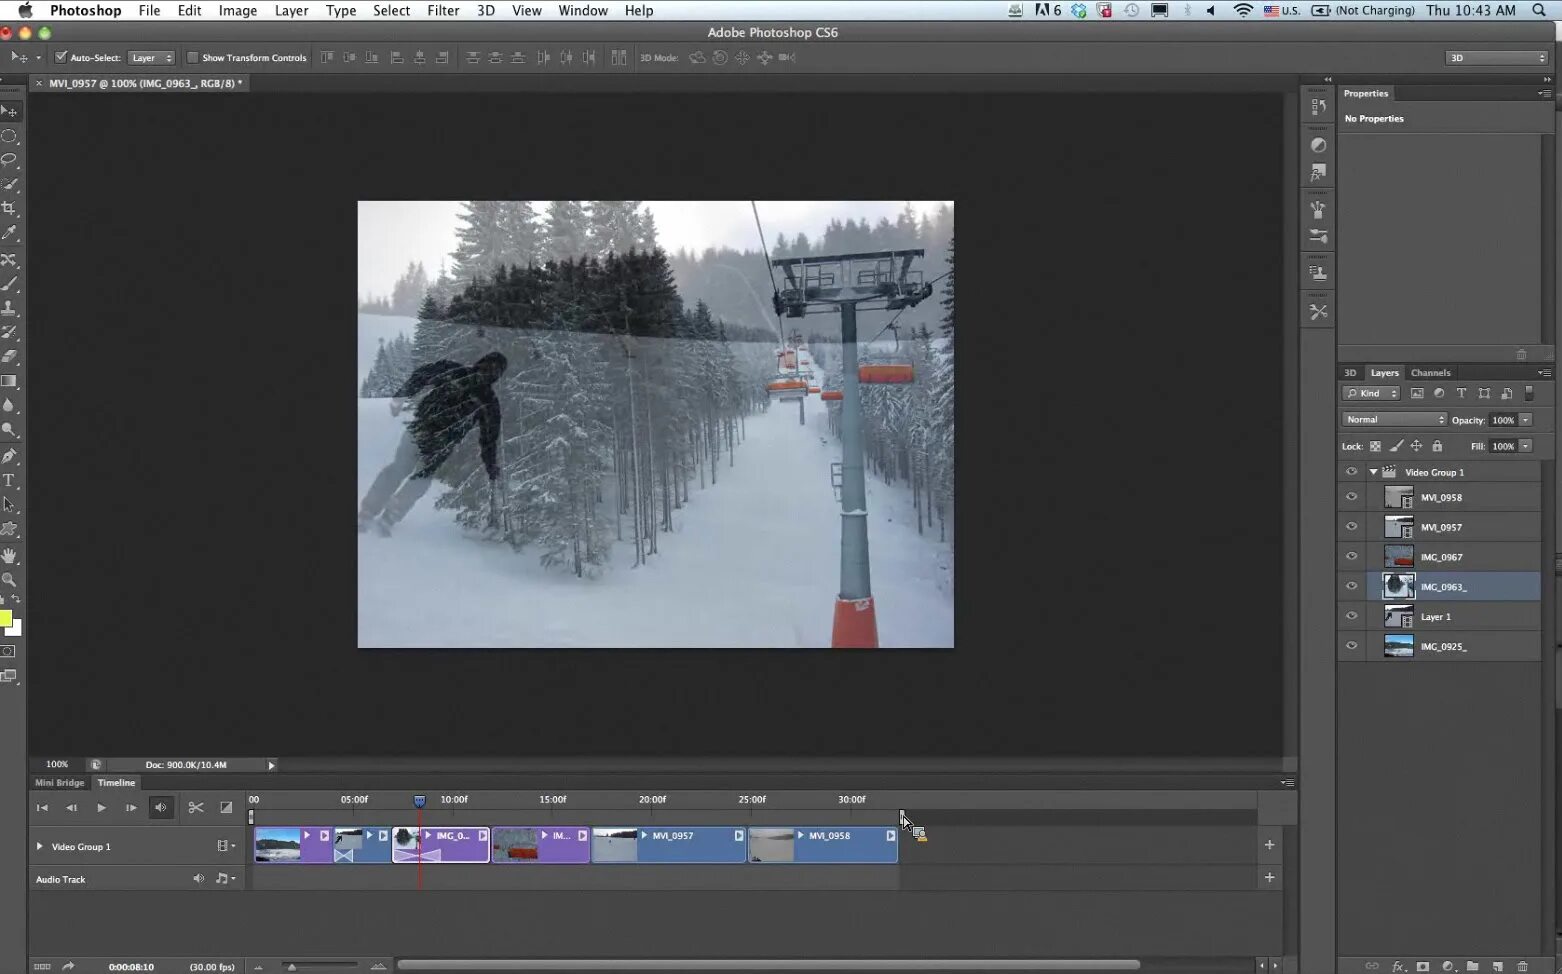
Task: Select the Eraser tool
Action: 9,357
